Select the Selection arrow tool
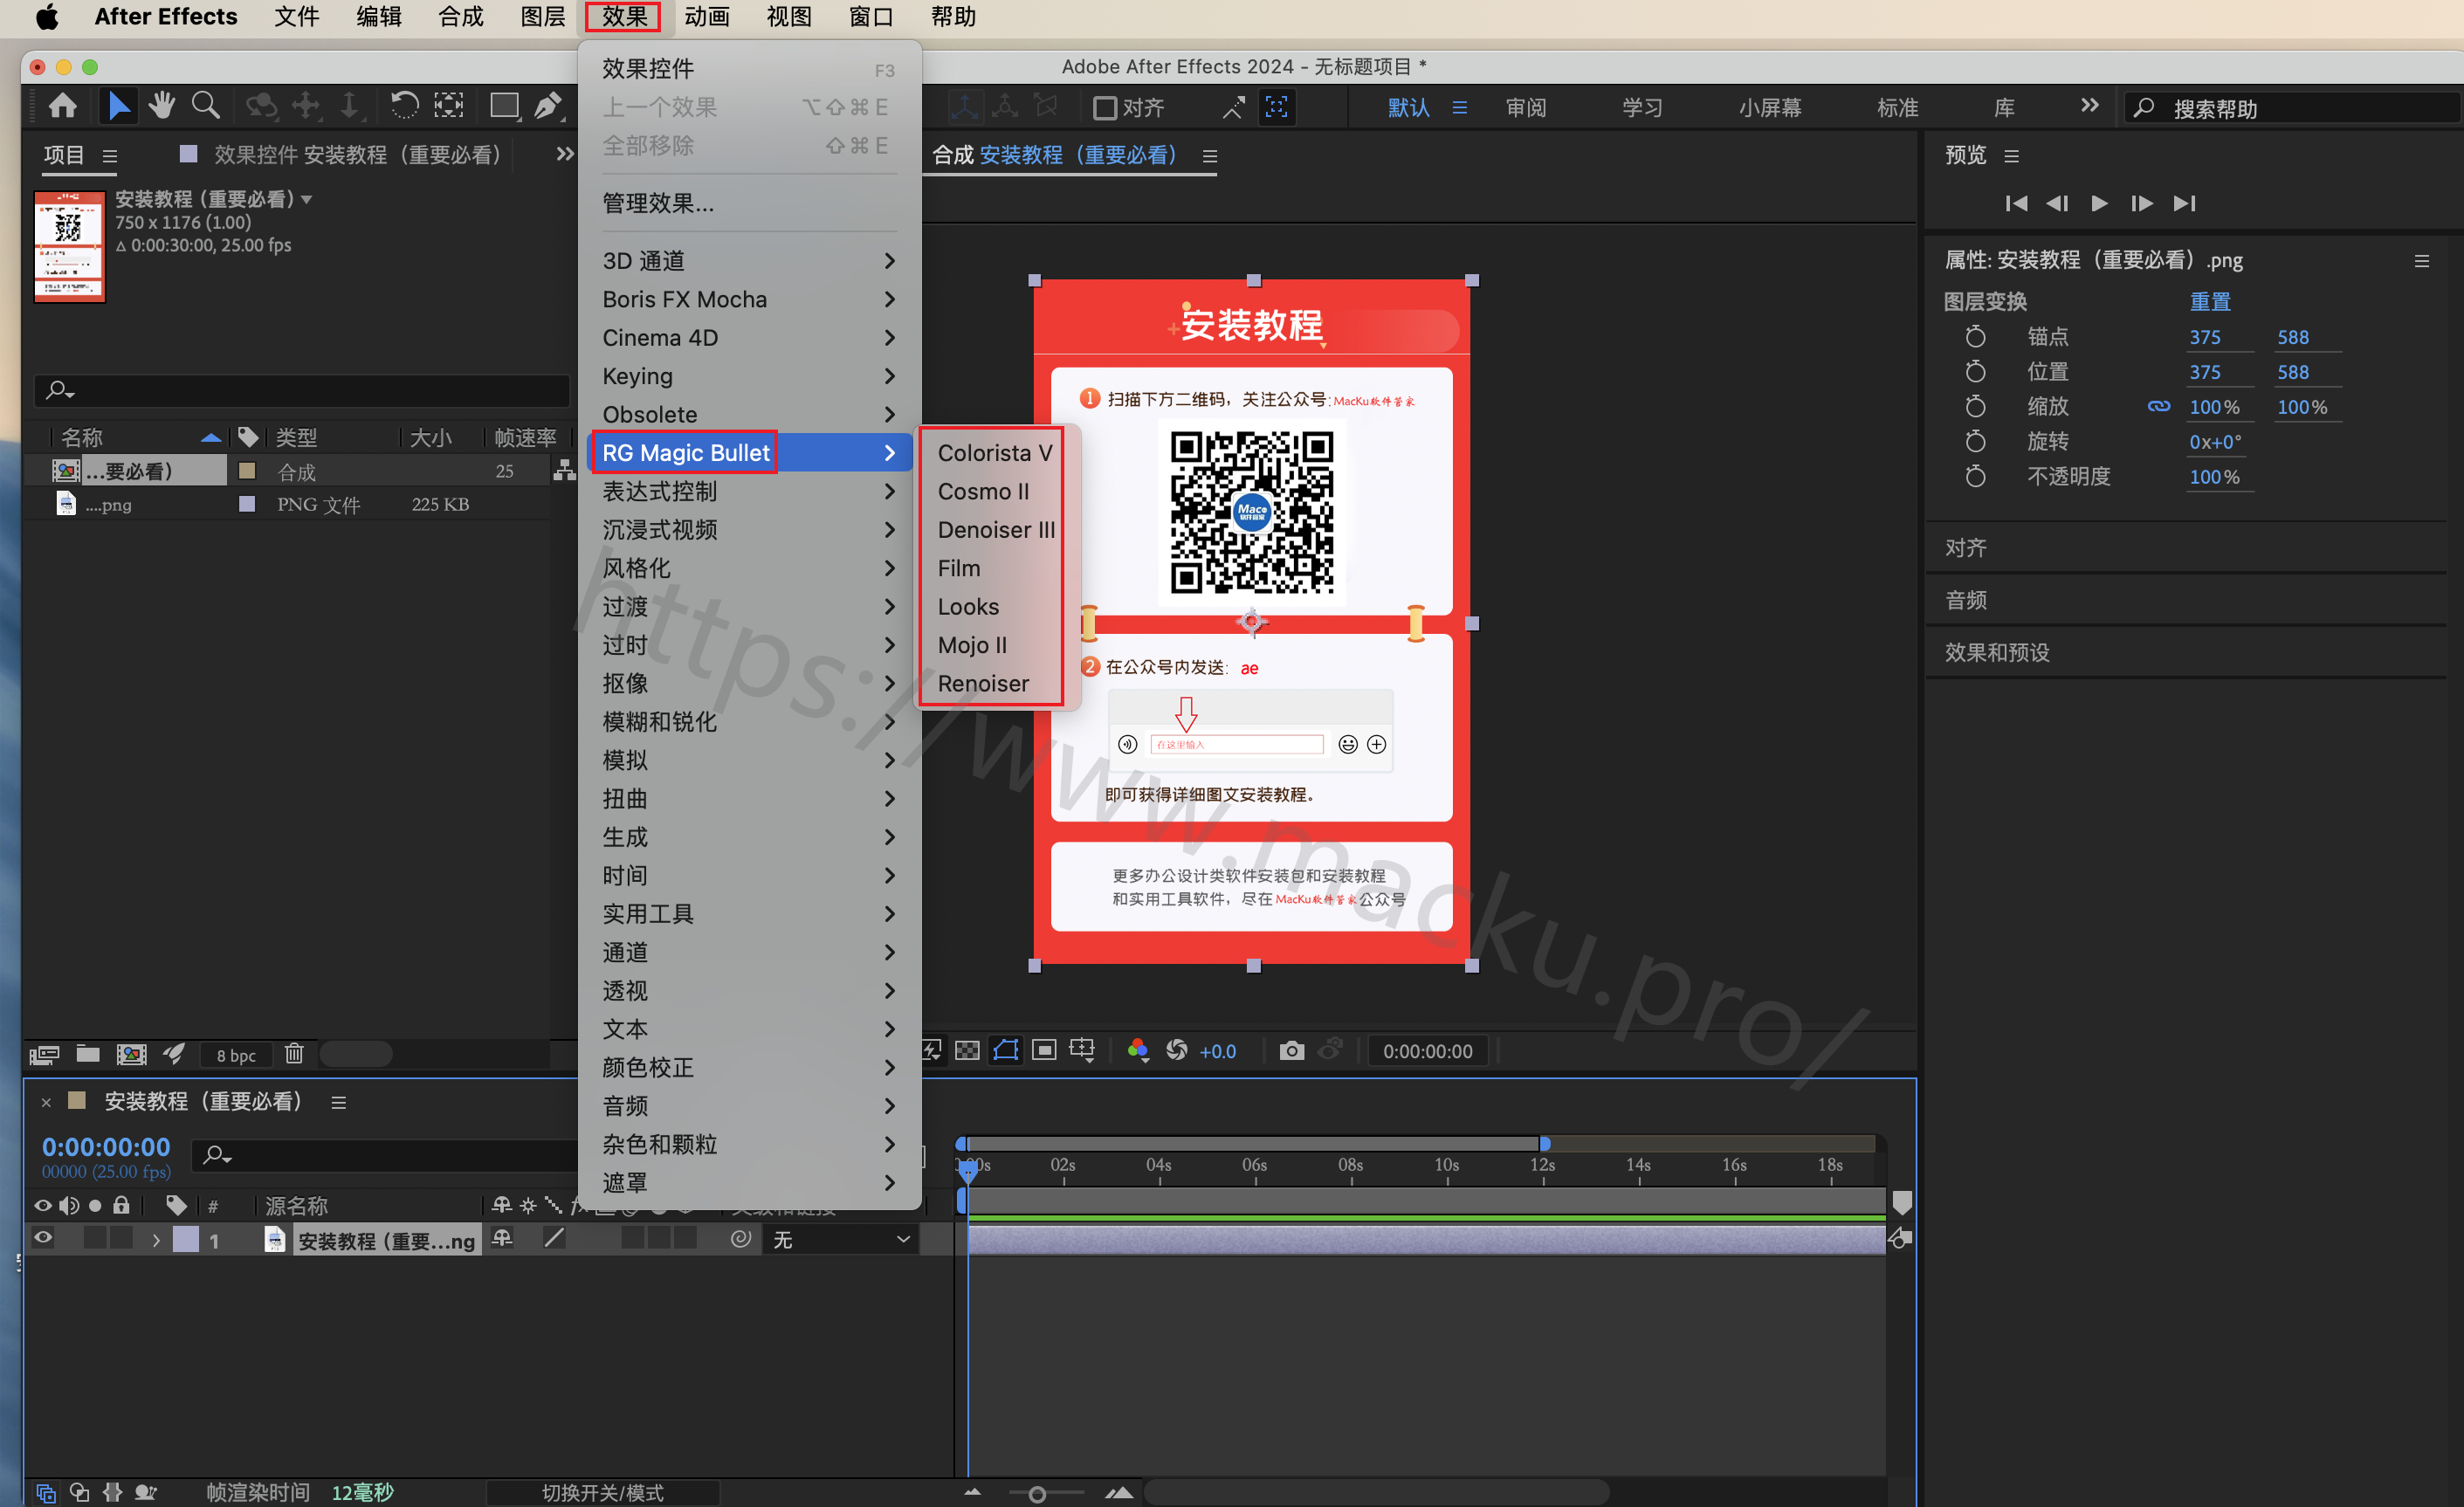Viewport: 2464px width, 1507px height. click(x=118, y=106)
